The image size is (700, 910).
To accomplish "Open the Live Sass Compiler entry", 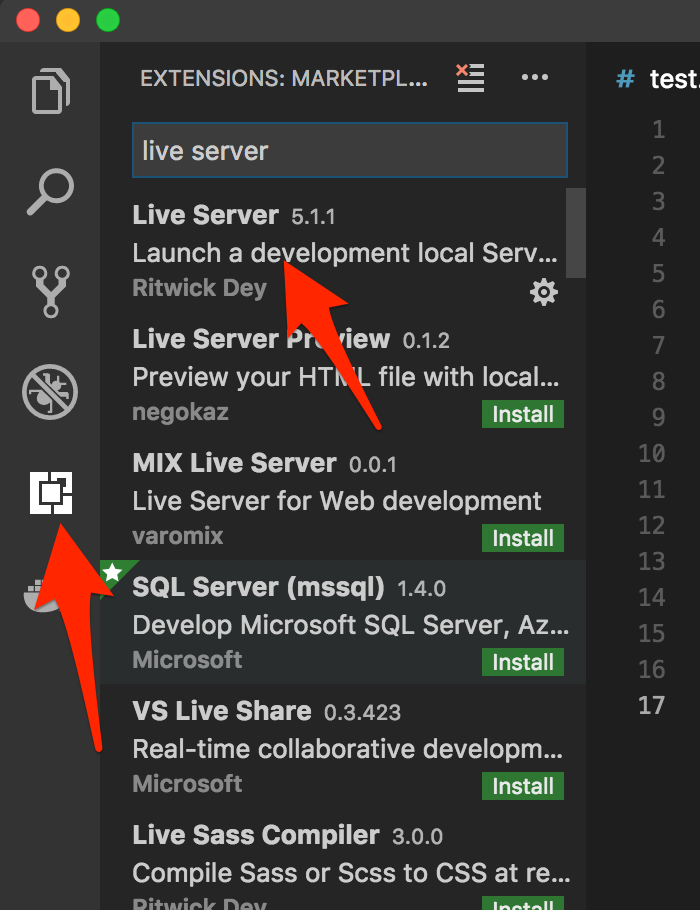I will pyautogui.click(x=342, y=860).
